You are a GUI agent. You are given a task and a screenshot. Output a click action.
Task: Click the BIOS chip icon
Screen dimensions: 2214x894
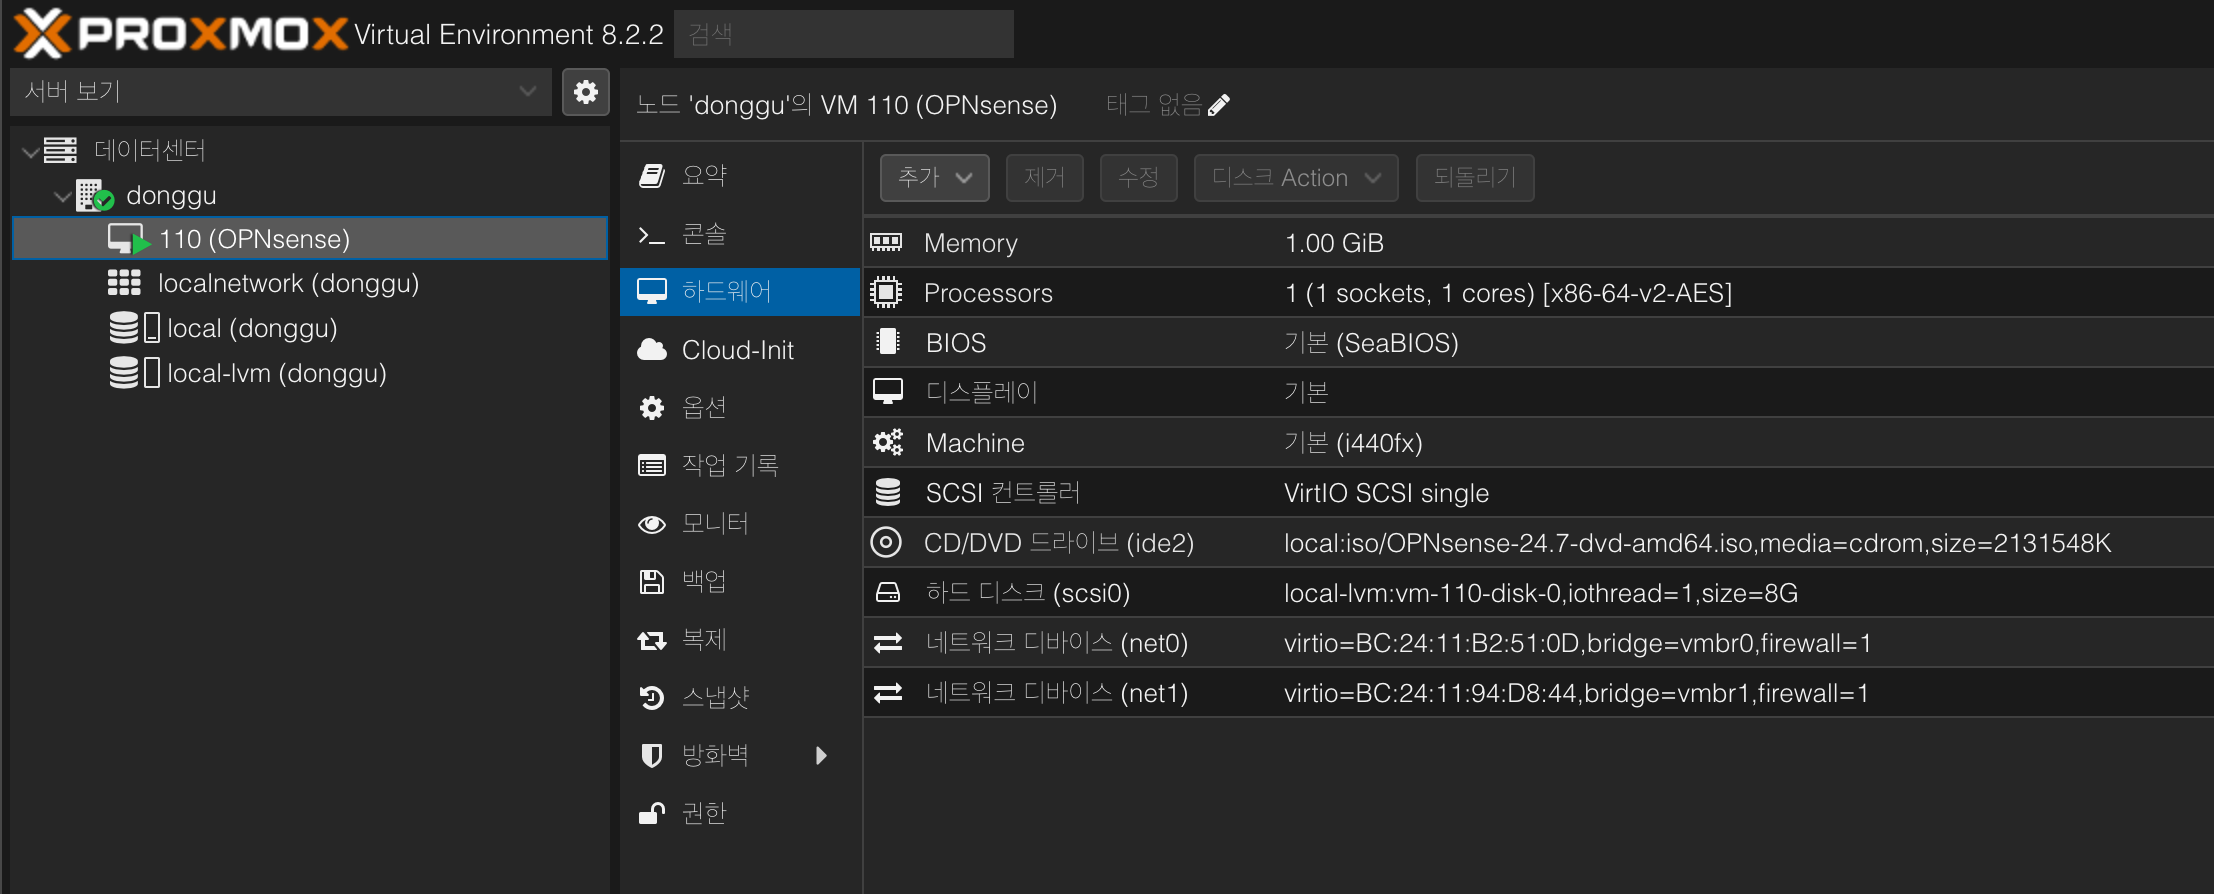pos(886,342)
